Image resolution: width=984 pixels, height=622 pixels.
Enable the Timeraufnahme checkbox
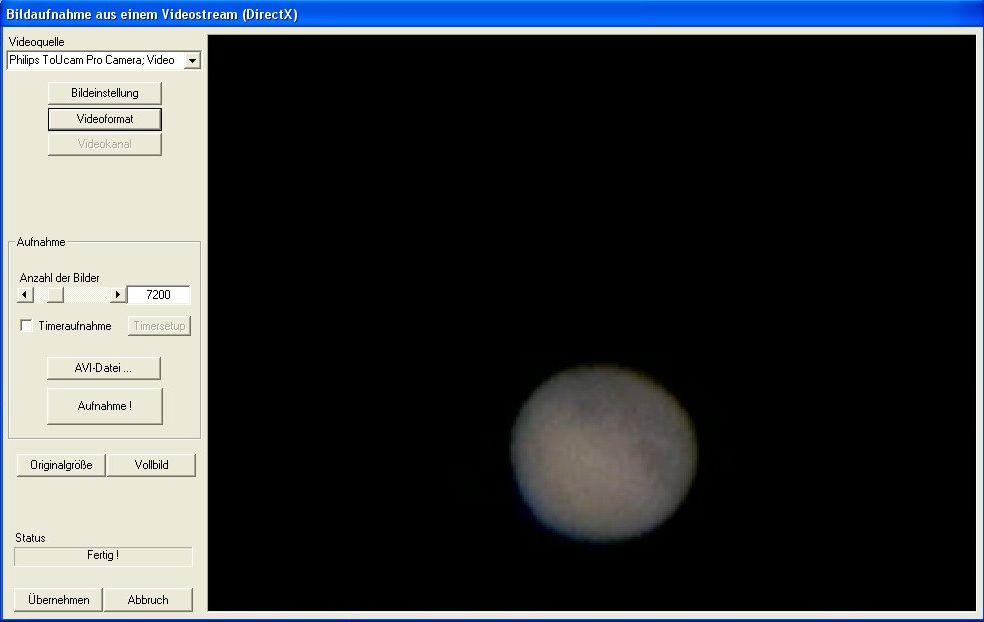point(27,326)
